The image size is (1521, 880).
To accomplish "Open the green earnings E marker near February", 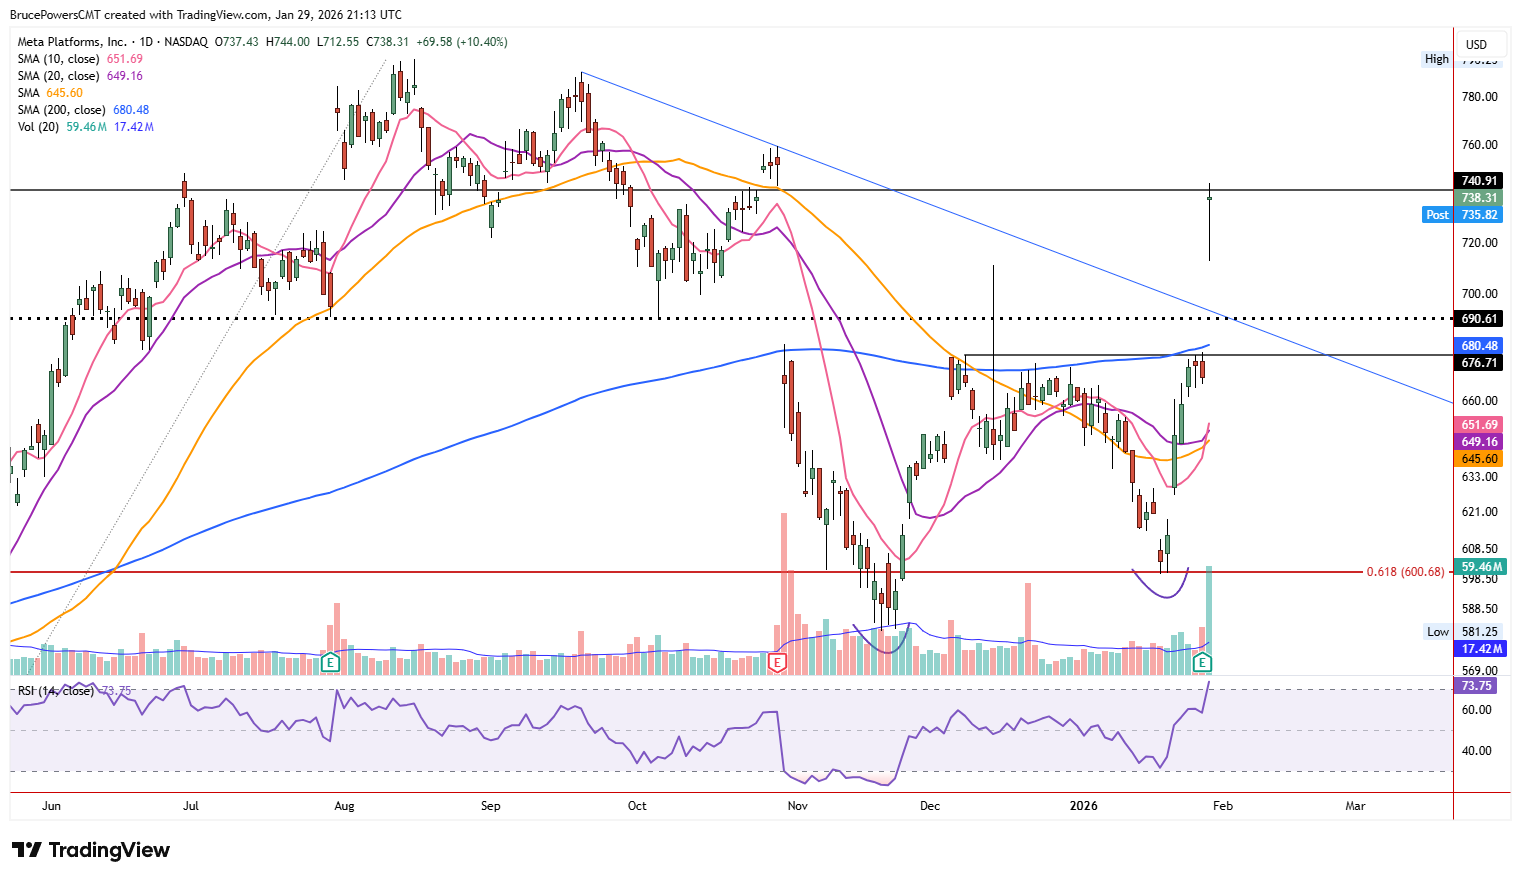I will [1203, 662].
